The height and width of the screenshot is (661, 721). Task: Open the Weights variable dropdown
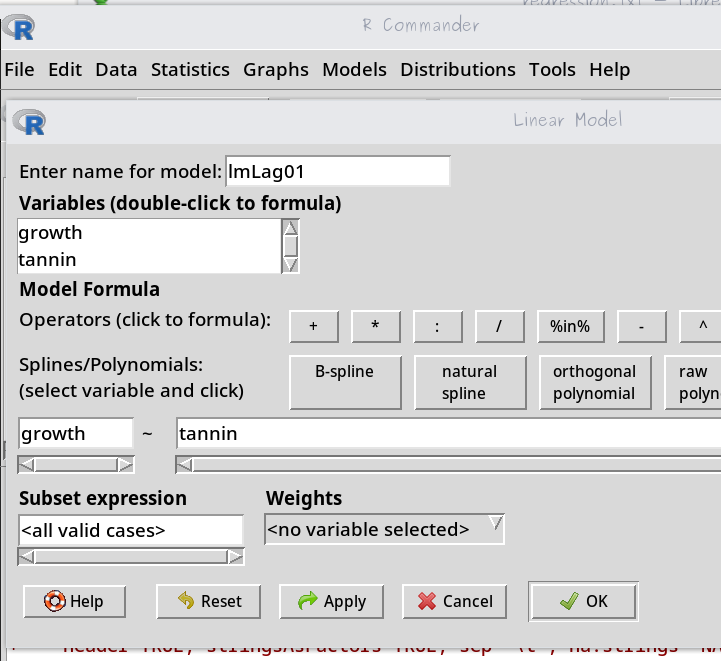(384, 529)
